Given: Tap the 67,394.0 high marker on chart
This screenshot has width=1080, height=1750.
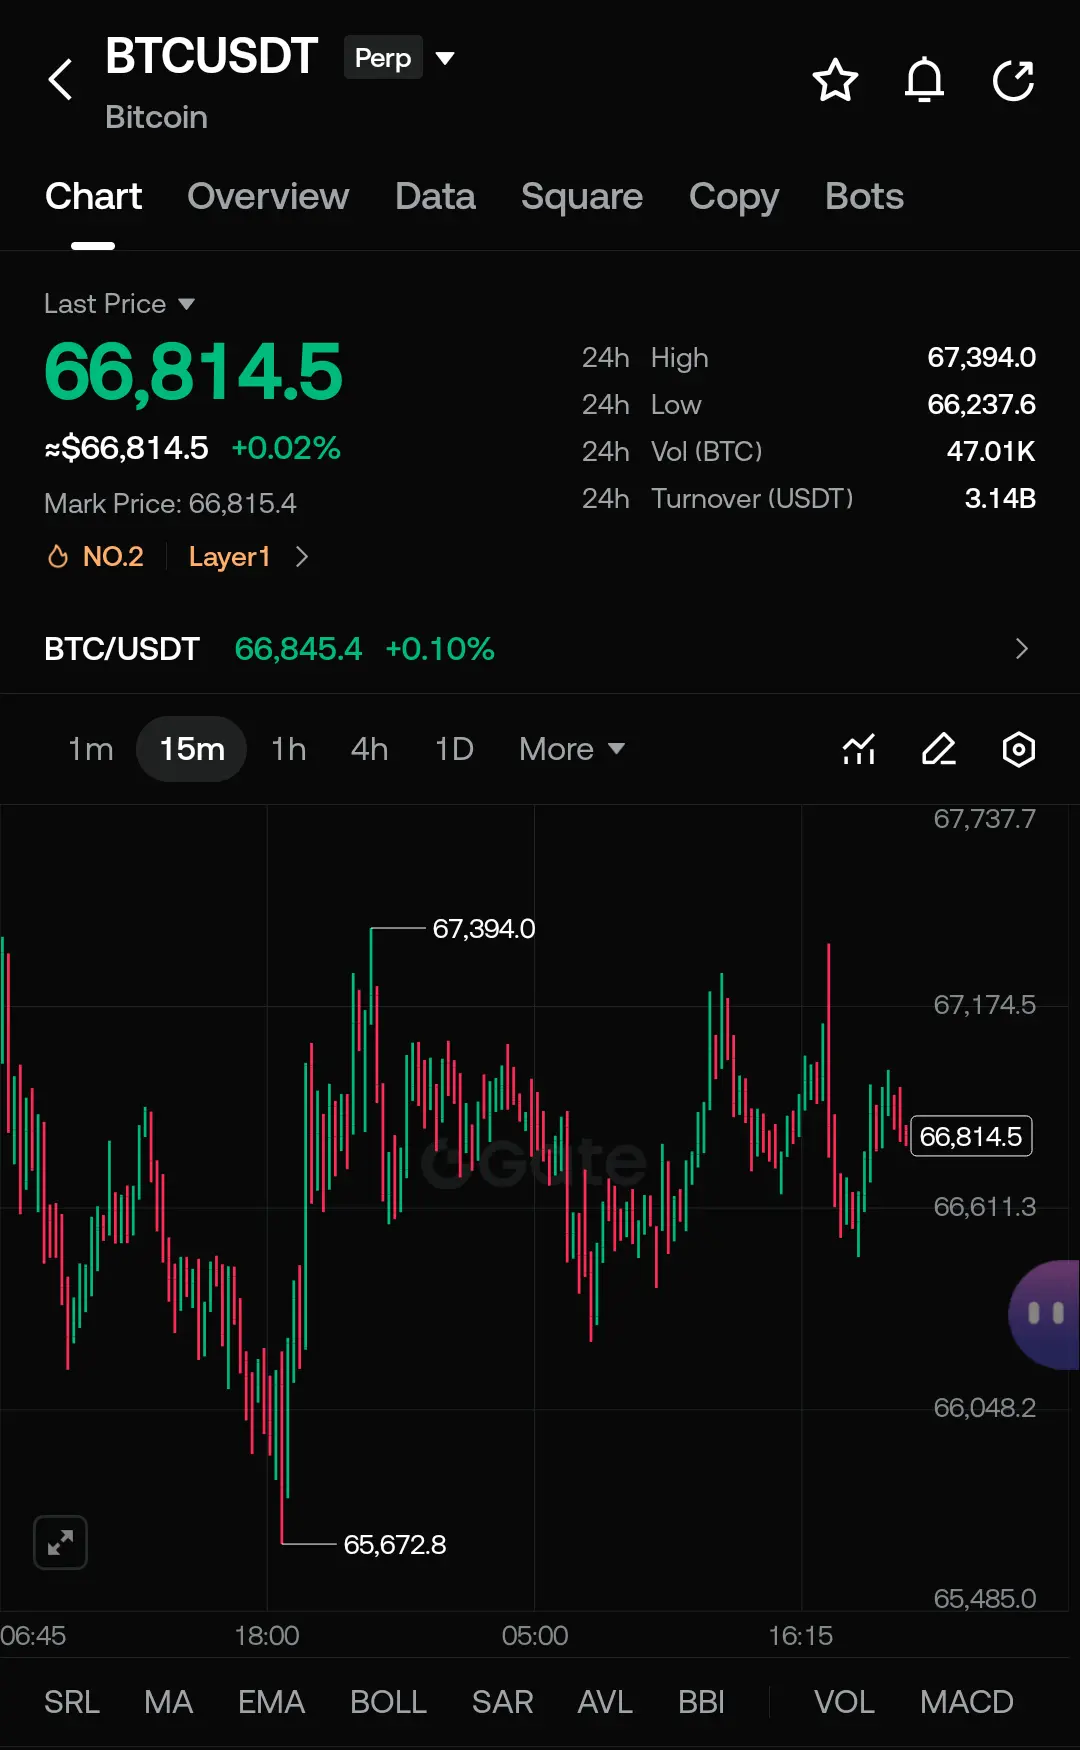Looking at the screenshot, I should [x=484, y=929].
